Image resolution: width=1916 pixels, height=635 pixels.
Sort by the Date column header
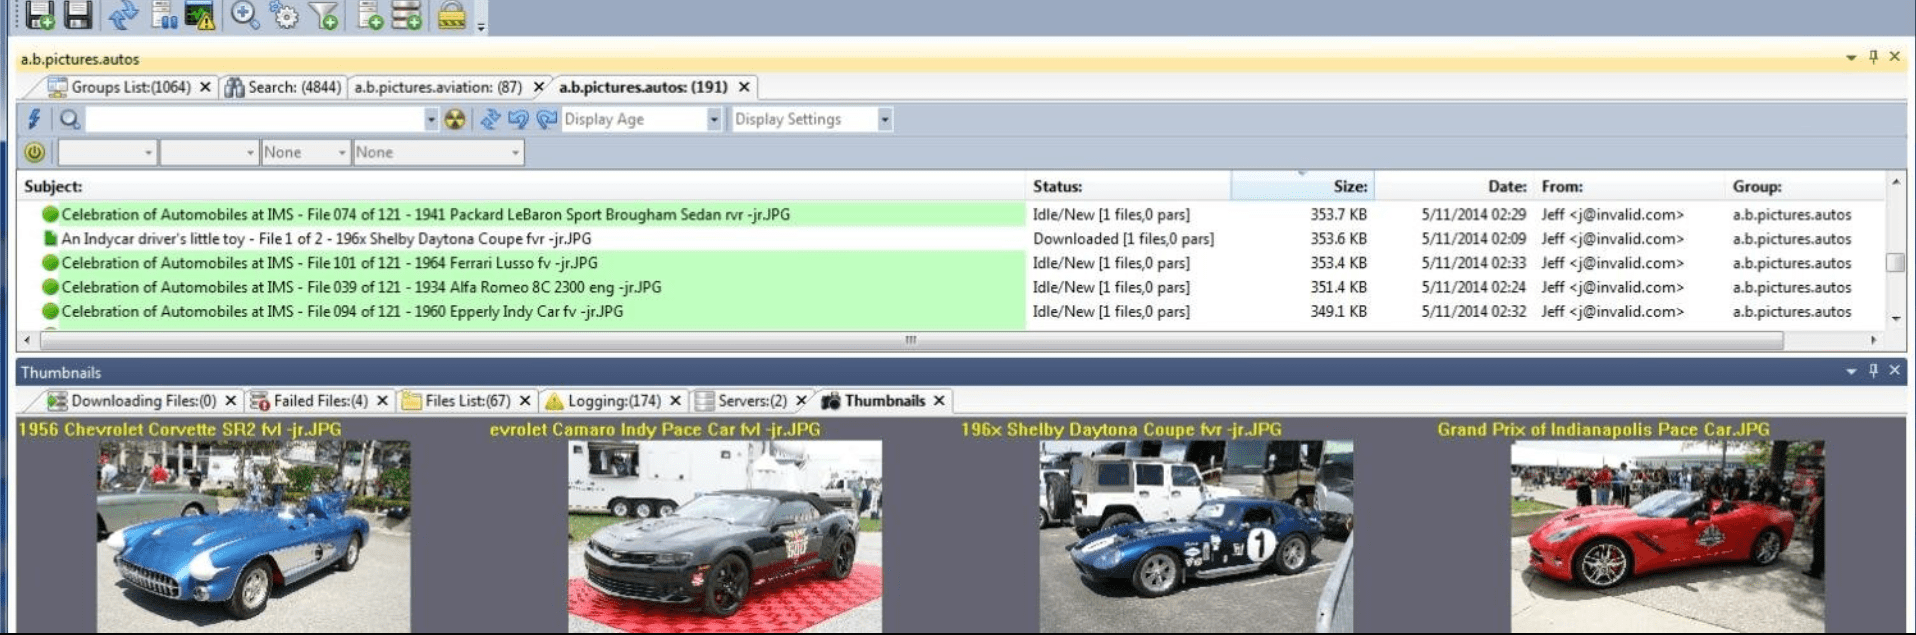1454,186
